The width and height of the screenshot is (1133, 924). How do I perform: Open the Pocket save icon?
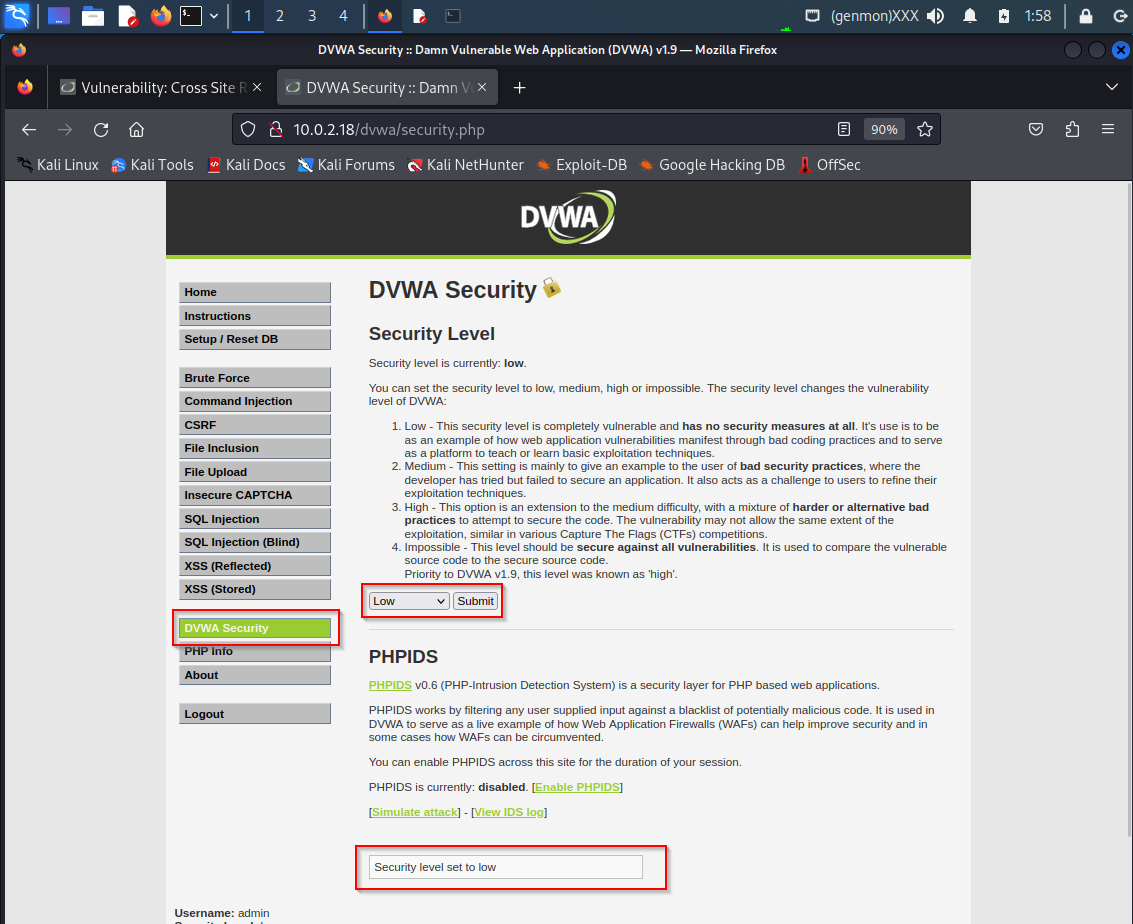click(x=1035, y=129)
